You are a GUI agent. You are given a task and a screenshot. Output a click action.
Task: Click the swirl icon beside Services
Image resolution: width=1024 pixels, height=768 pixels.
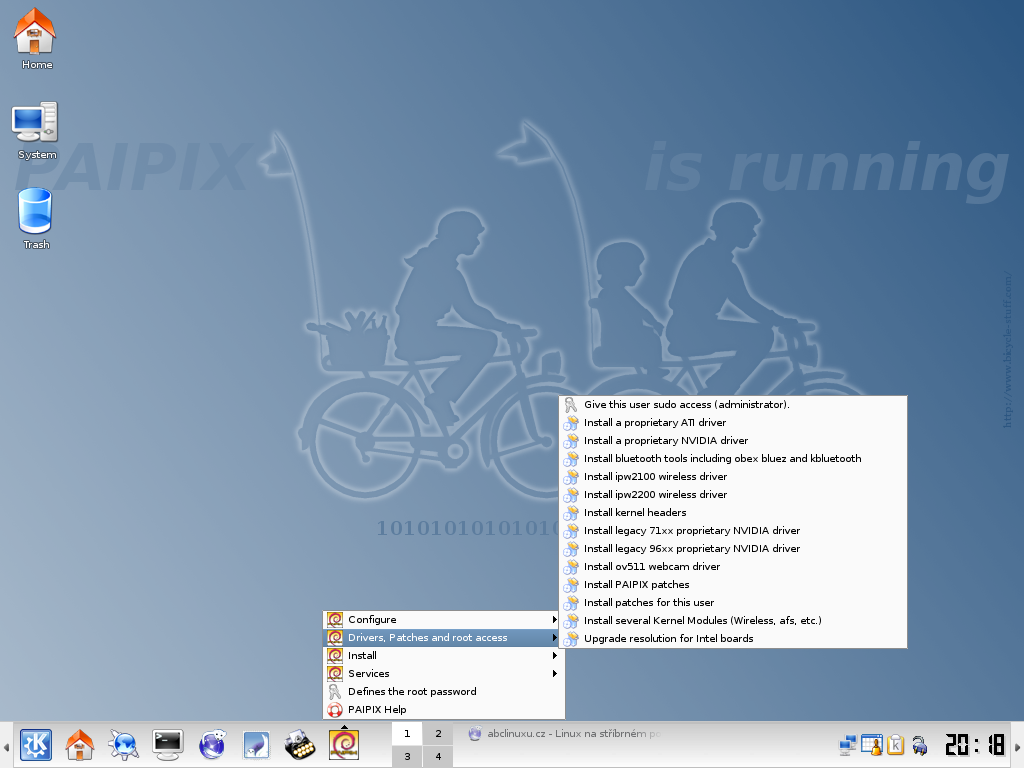pyautogui.click(x=335, y=674)
